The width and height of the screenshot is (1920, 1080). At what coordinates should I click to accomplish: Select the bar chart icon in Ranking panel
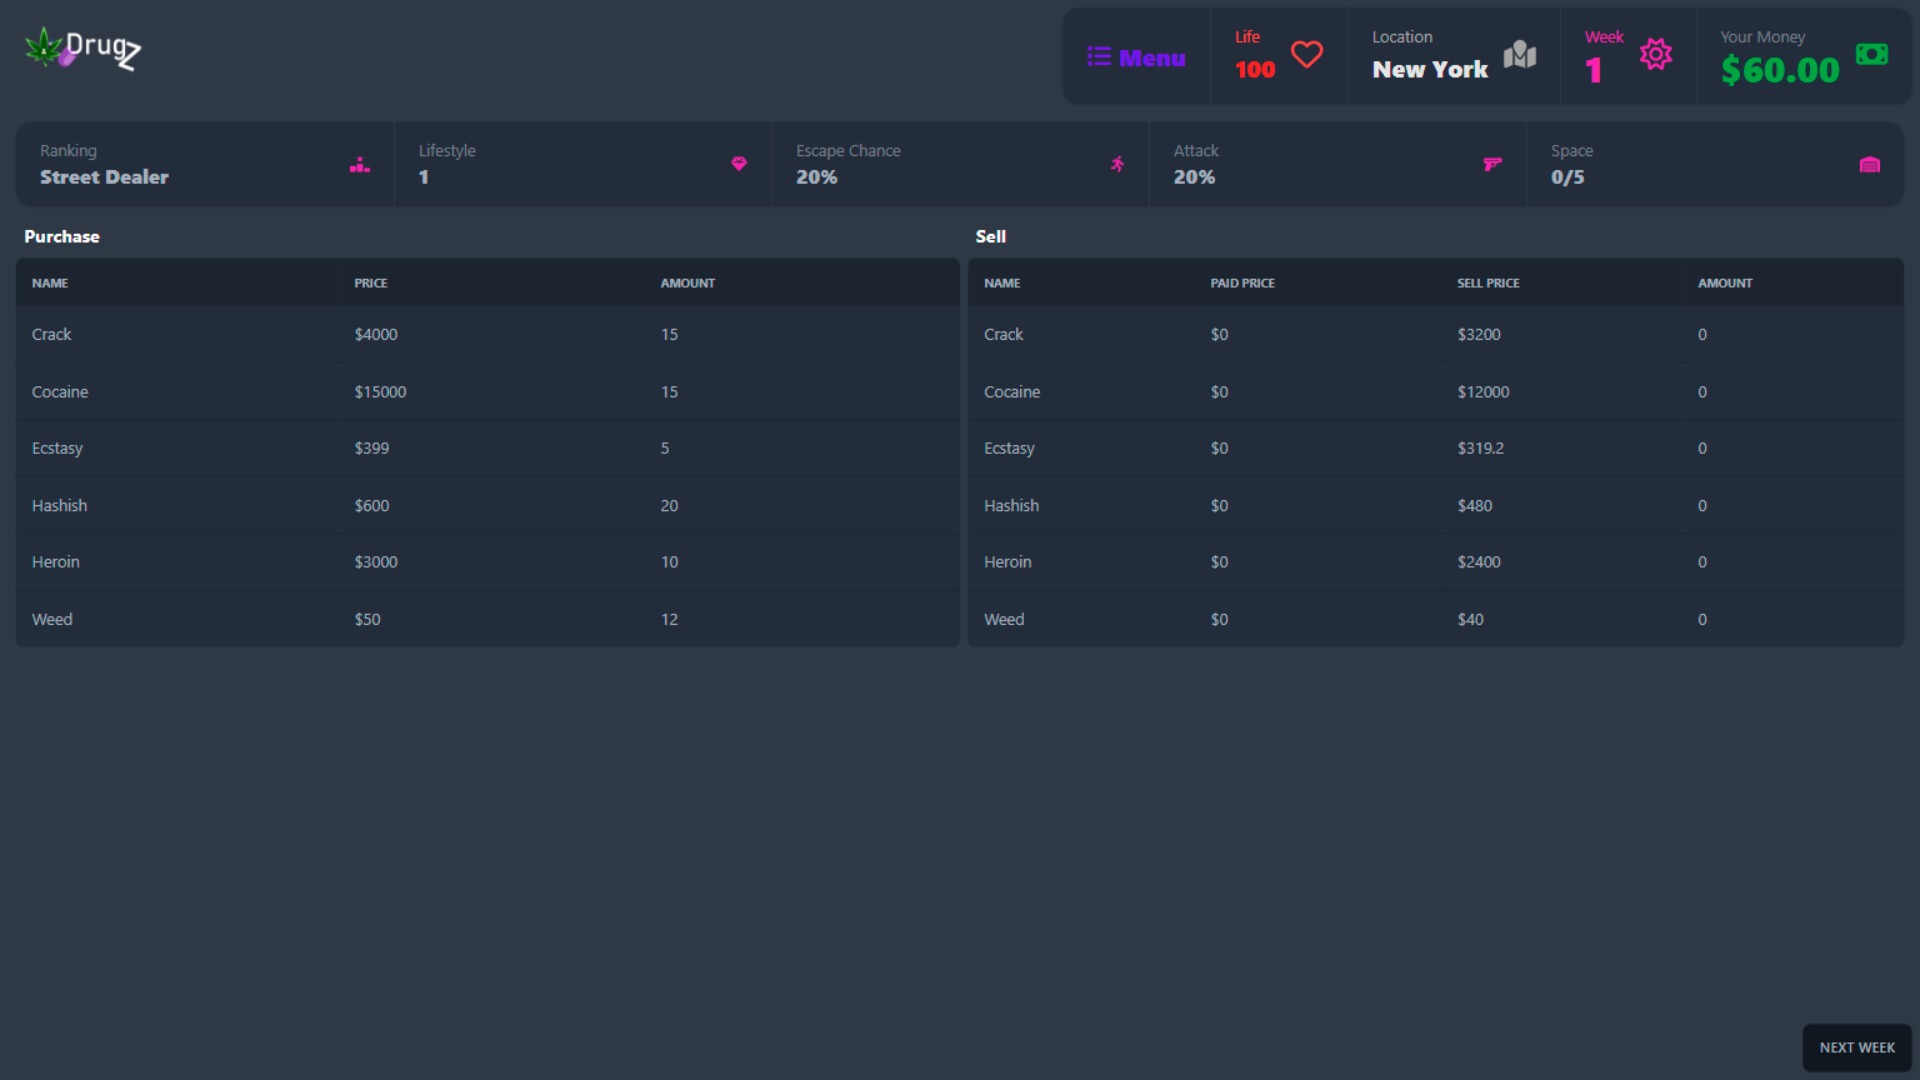click(359, 165)
